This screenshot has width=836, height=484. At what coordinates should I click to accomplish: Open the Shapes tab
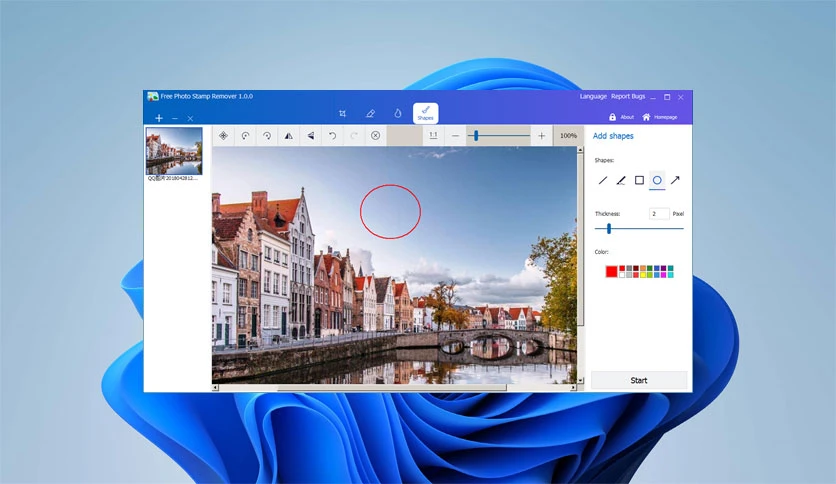425,113
